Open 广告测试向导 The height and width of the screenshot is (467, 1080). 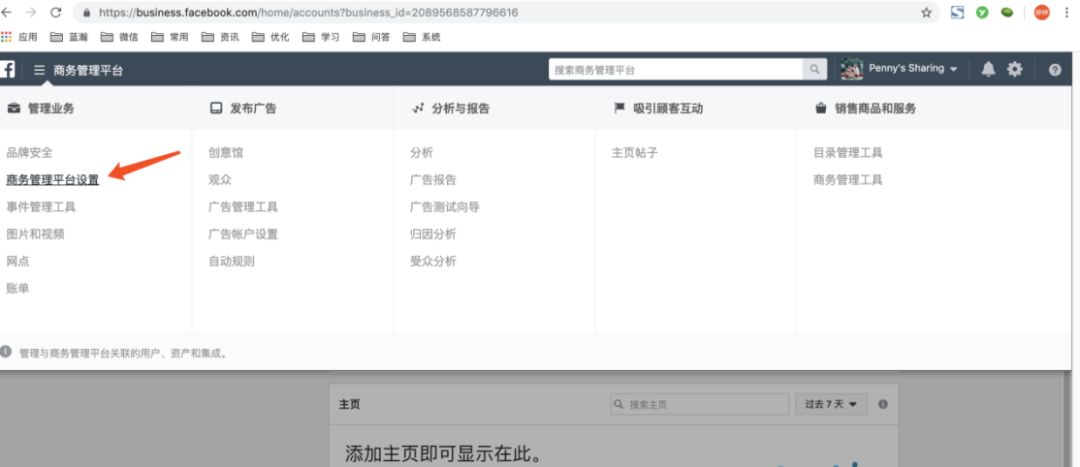click(445, 207)
